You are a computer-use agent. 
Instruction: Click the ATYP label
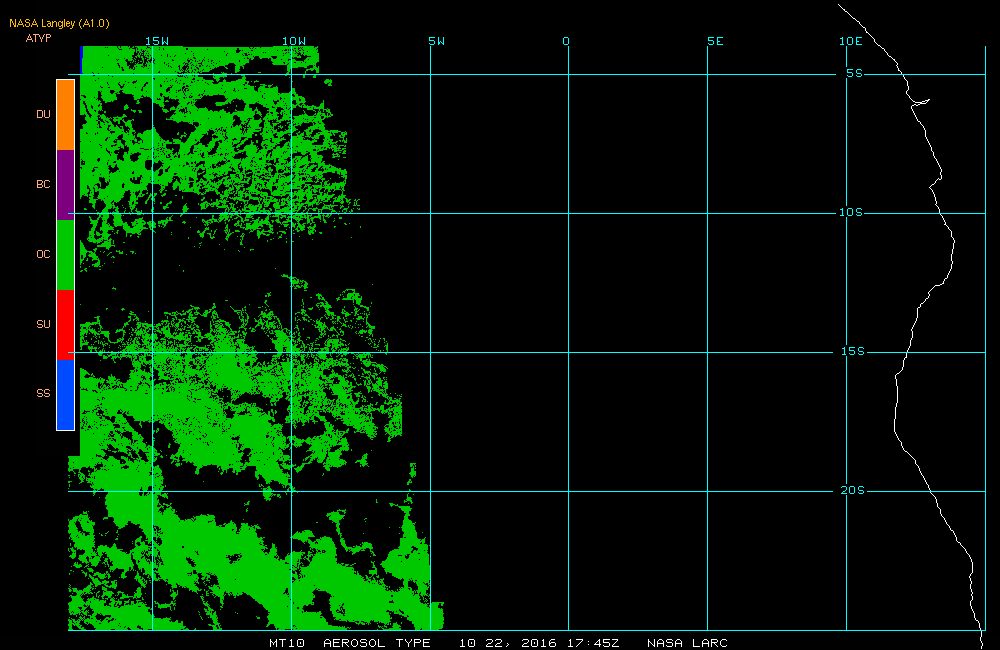pos(38,38)
